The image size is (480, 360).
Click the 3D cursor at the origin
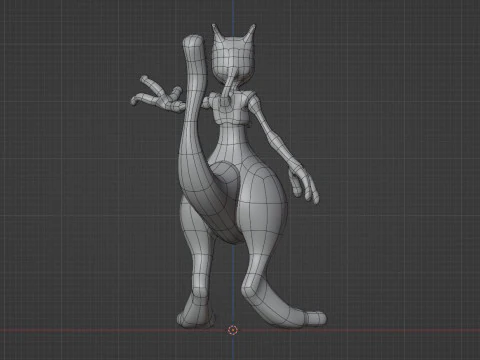[x=233, y=330]
